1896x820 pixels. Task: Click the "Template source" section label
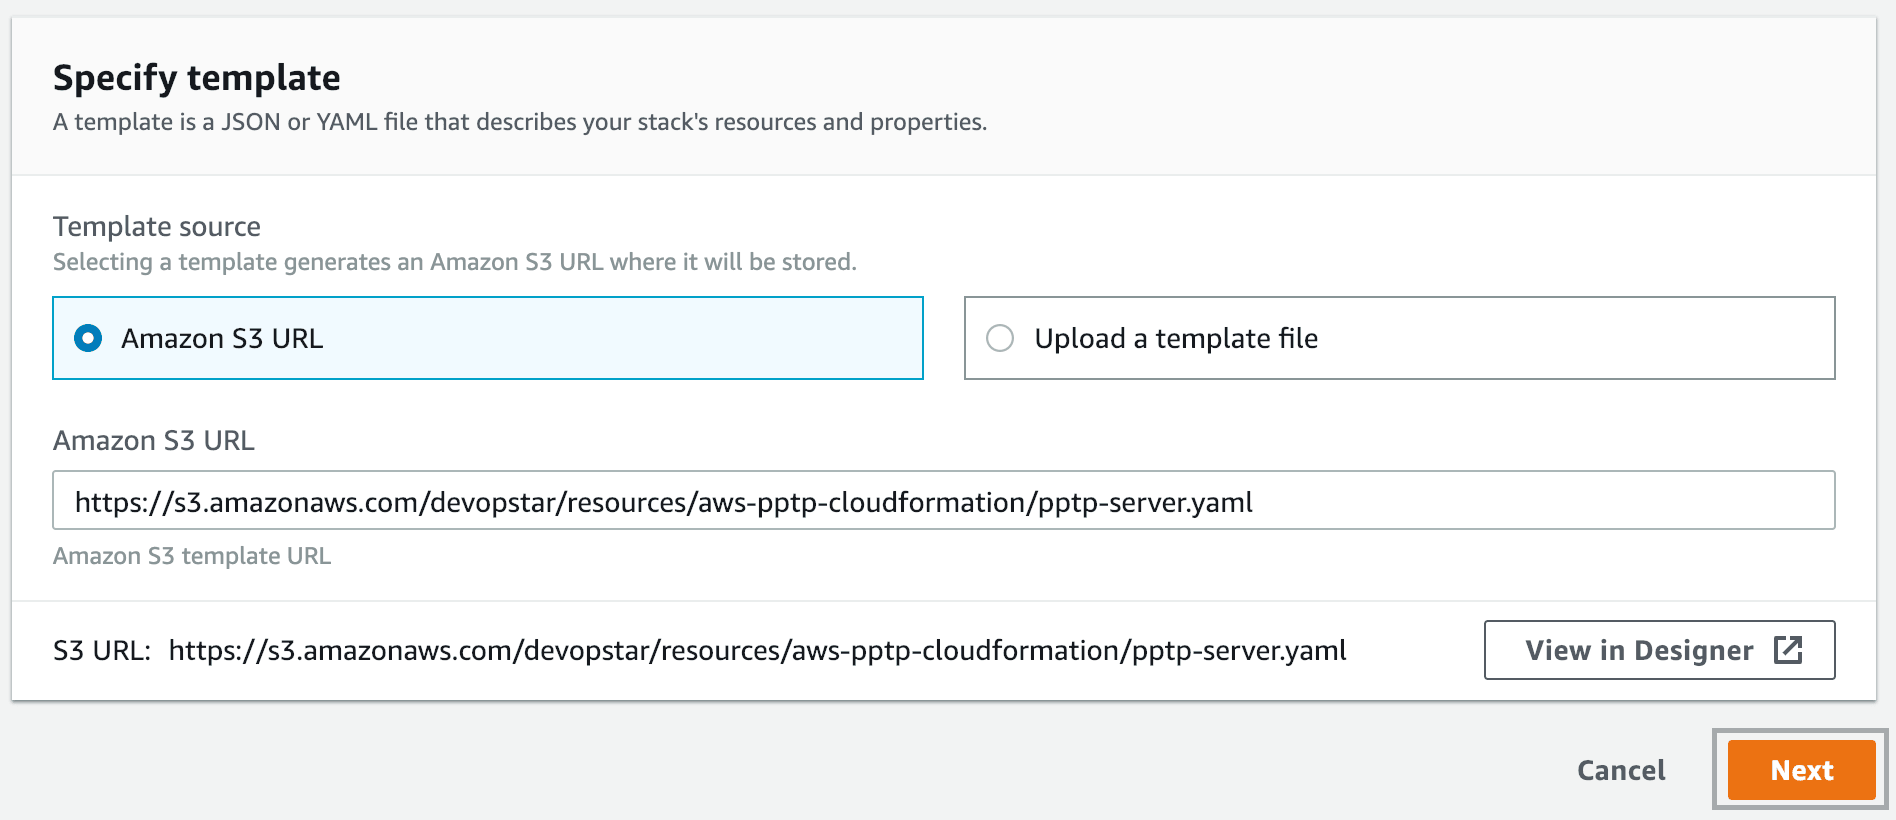[x=157, y=227]
